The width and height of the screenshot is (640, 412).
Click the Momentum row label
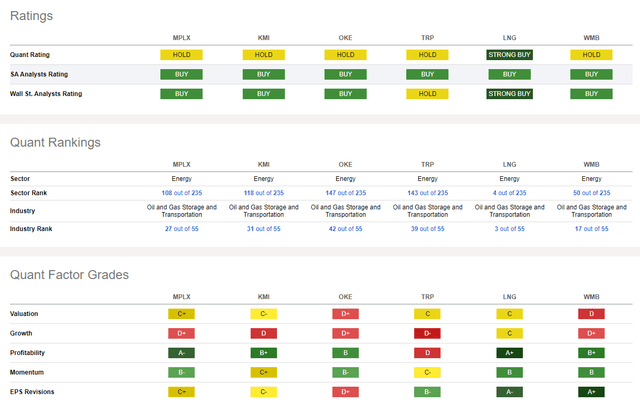pos(27,372)
